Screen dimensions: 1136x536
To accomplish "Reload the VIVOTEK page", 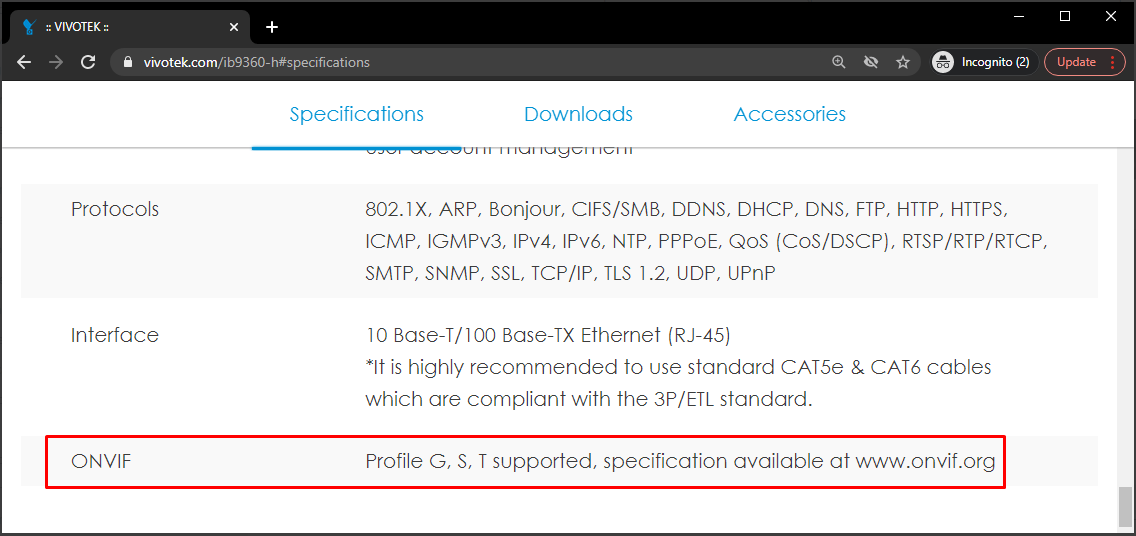I will click(x=88, y=62).
